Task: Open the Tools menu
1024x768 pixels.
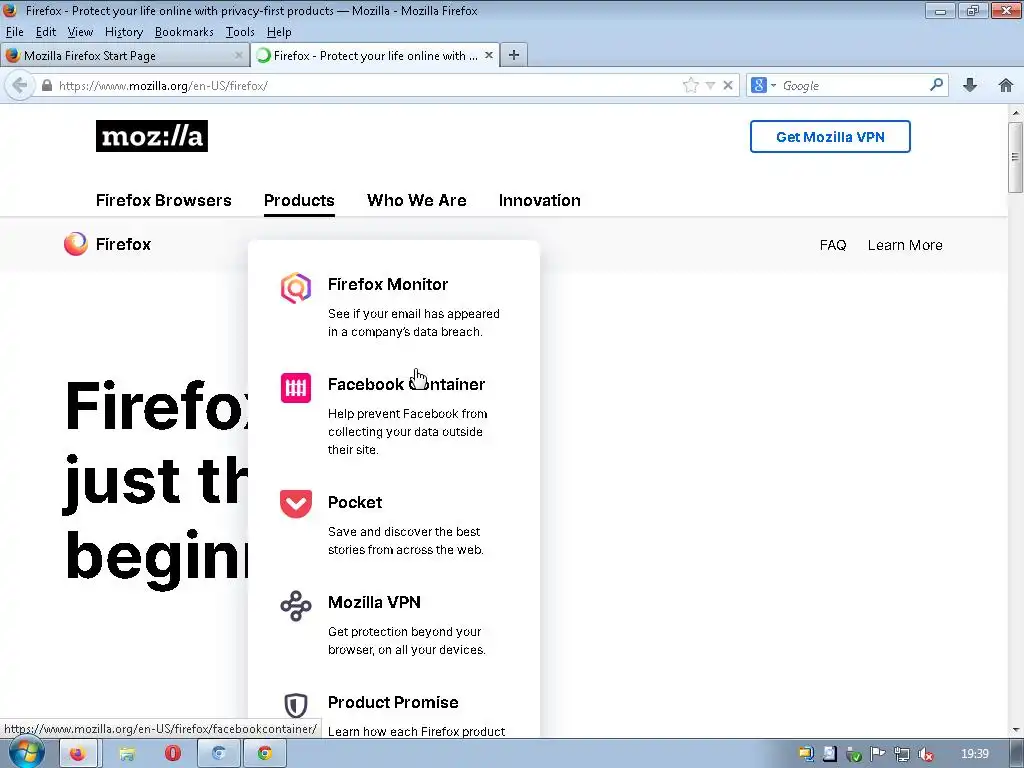Action: pyautogui.click(x=240, y=31)
